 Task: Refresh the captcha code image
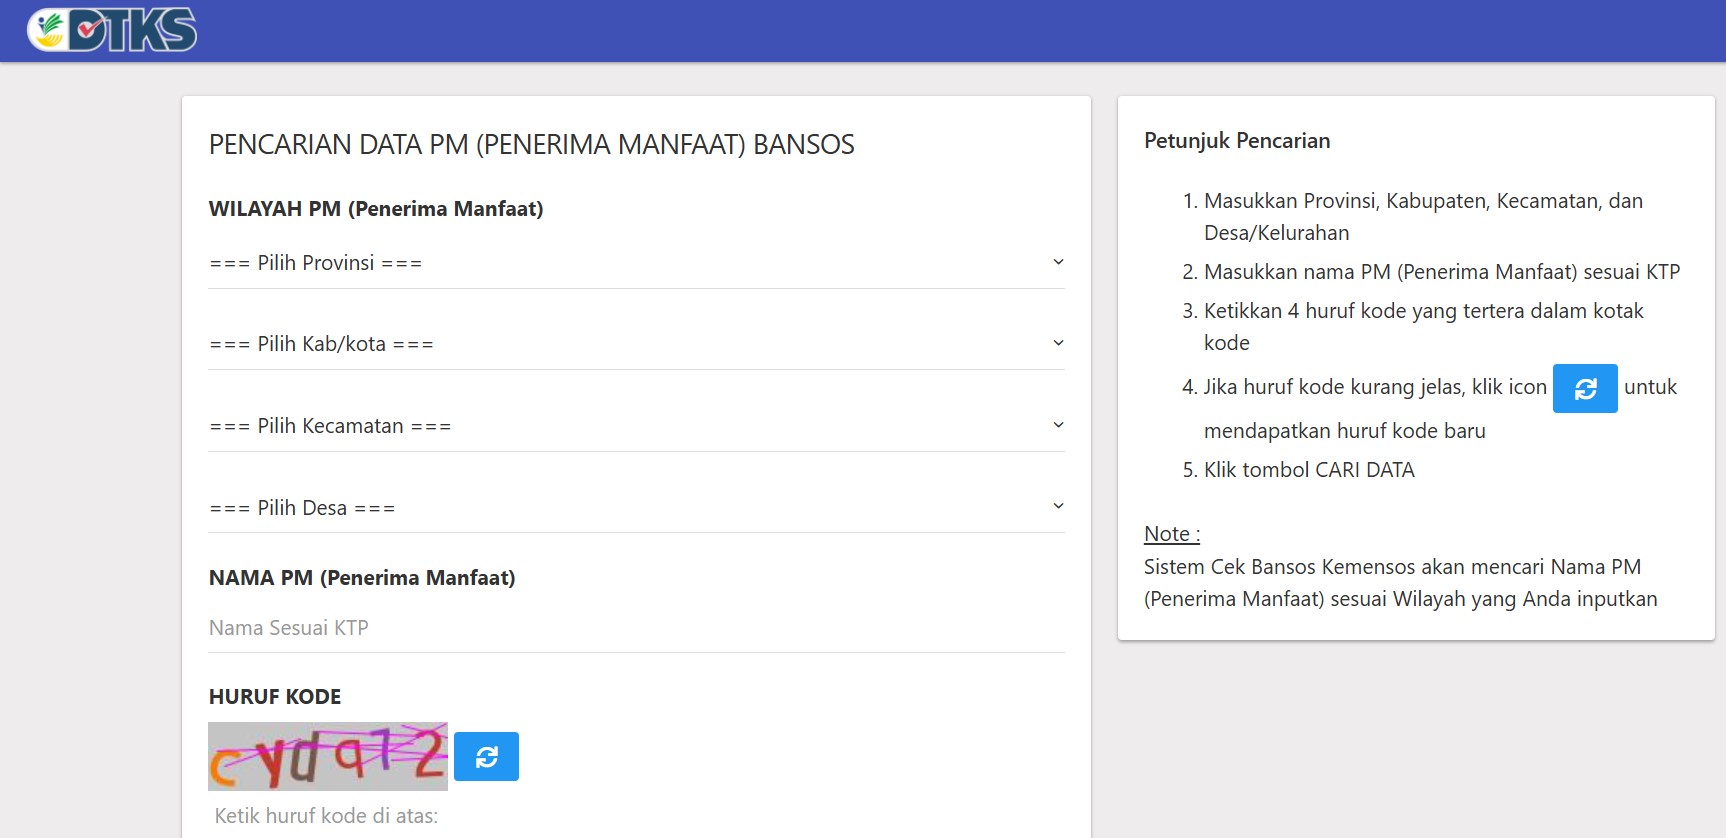point(486,756)
